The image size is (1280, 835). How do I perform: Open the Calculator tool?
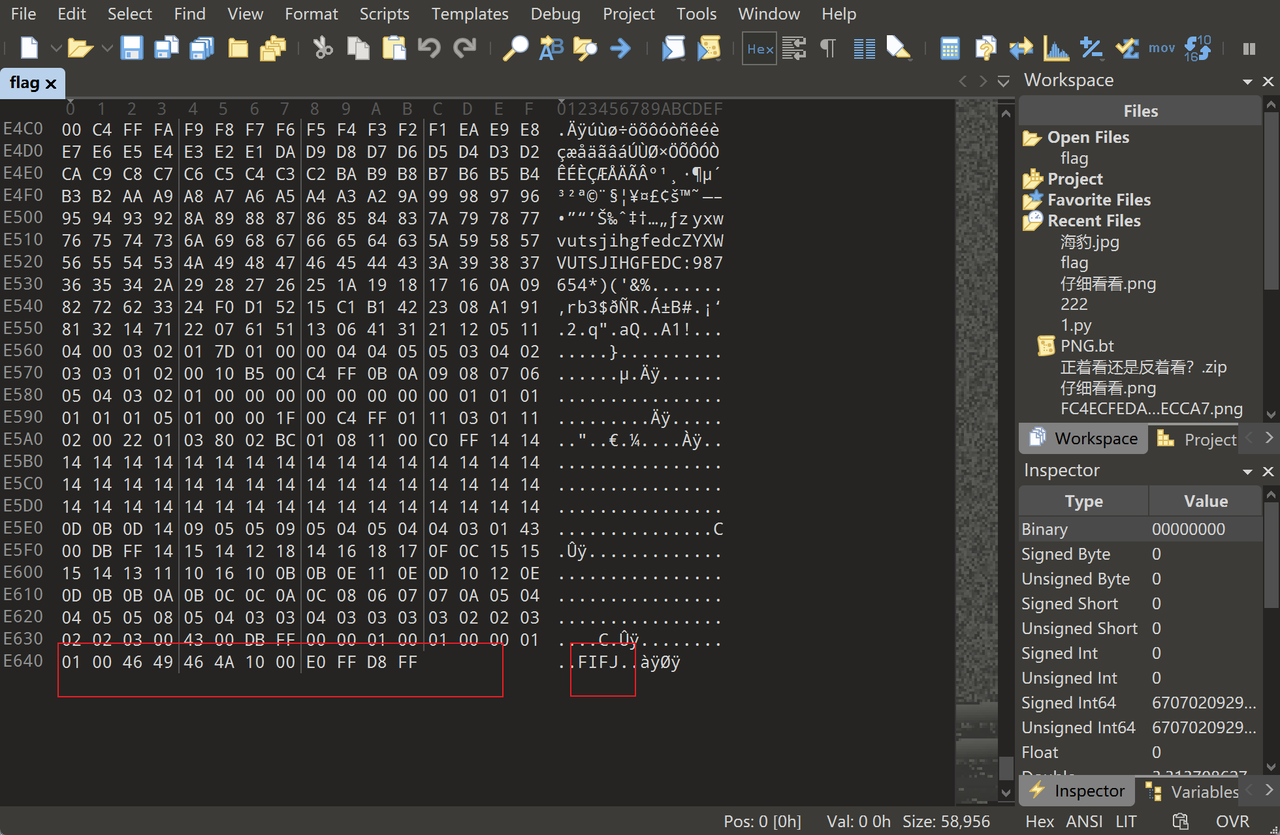950,47
